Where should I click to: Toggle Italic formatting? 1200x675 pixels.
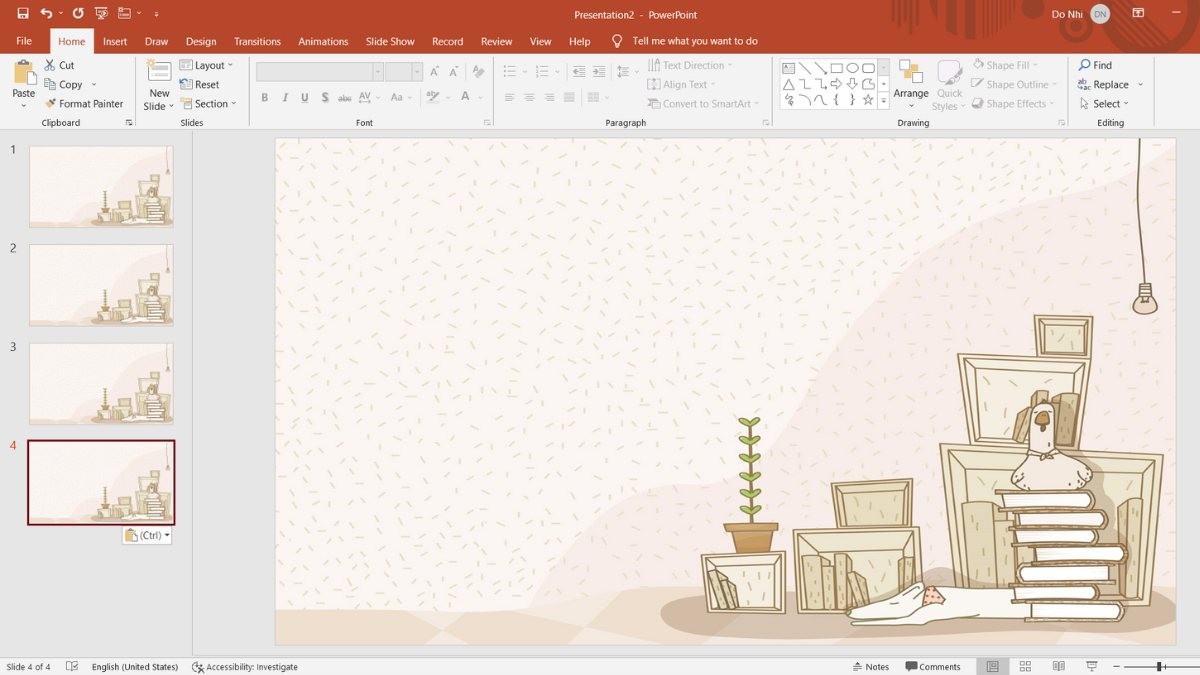coord(285,98)
